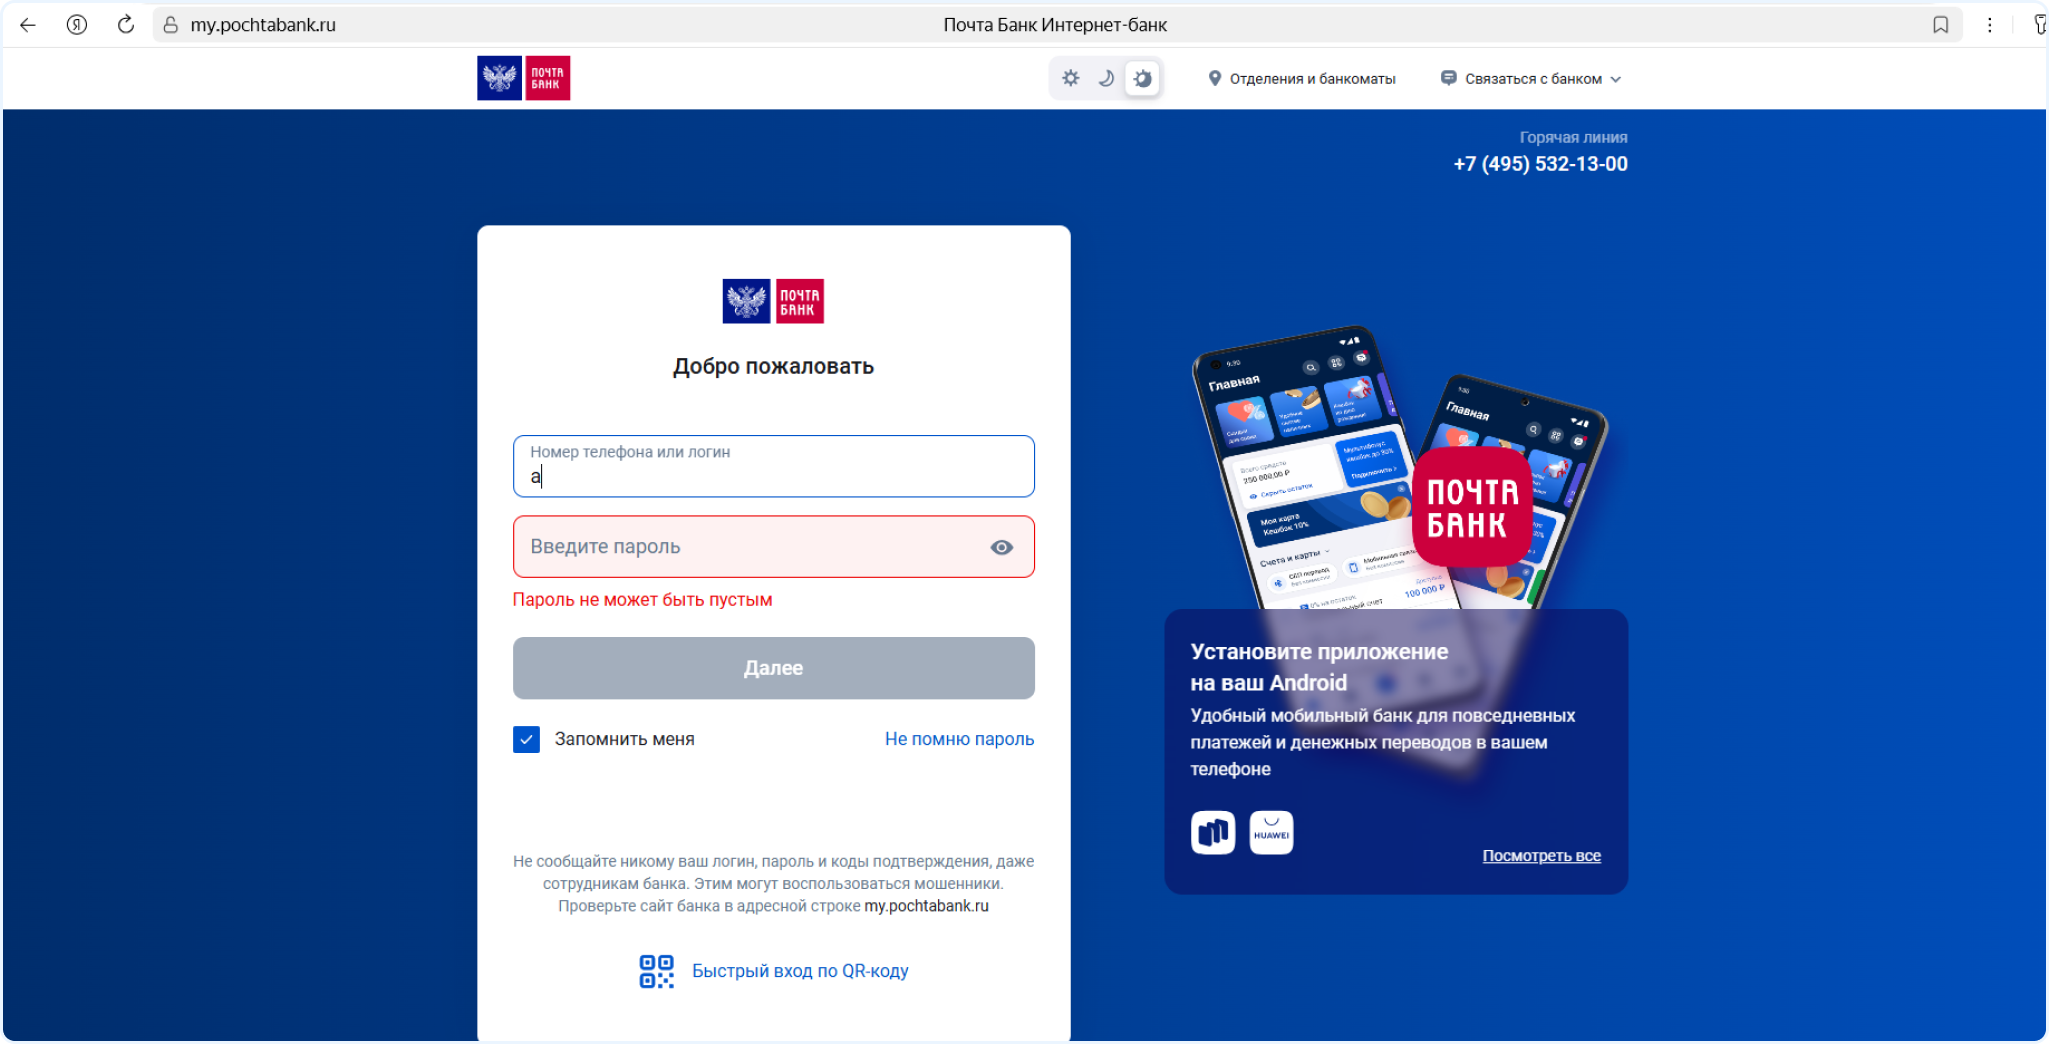Show password using the eye icon
This screenshot has width=2049, height=1044.
click(1002, 547)
